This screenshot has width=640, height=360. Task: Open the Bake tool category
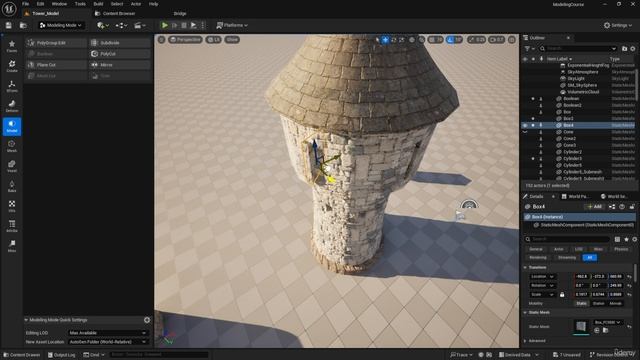12,186
